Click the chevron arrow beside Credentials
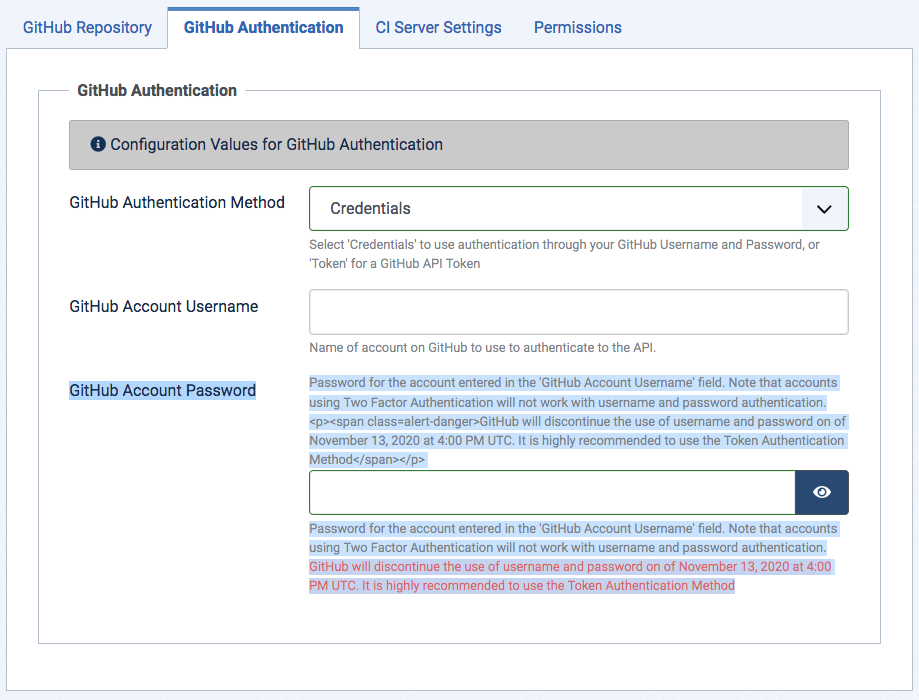 click(824, 209)
